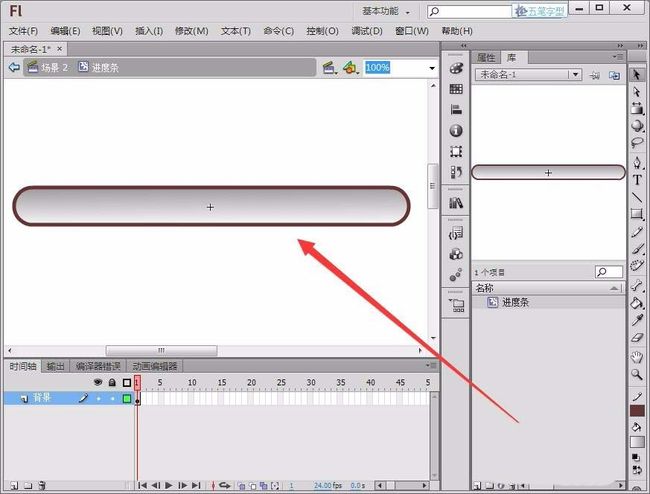Open the Components panel icon
650x494 pixels.
tap(456, 254)
